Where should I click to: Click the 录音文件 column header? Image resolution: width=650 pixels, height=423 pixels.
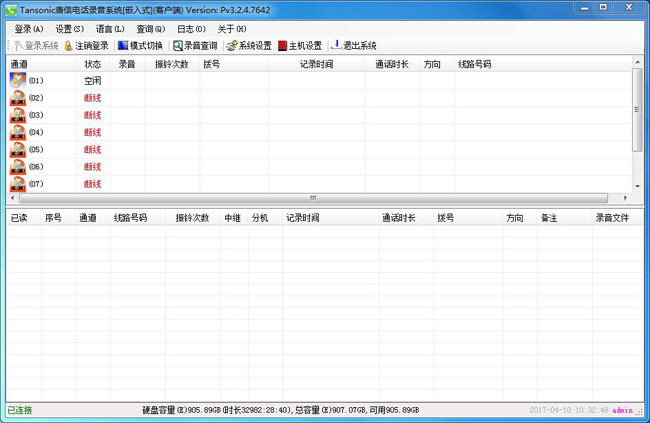pos(612,217)
